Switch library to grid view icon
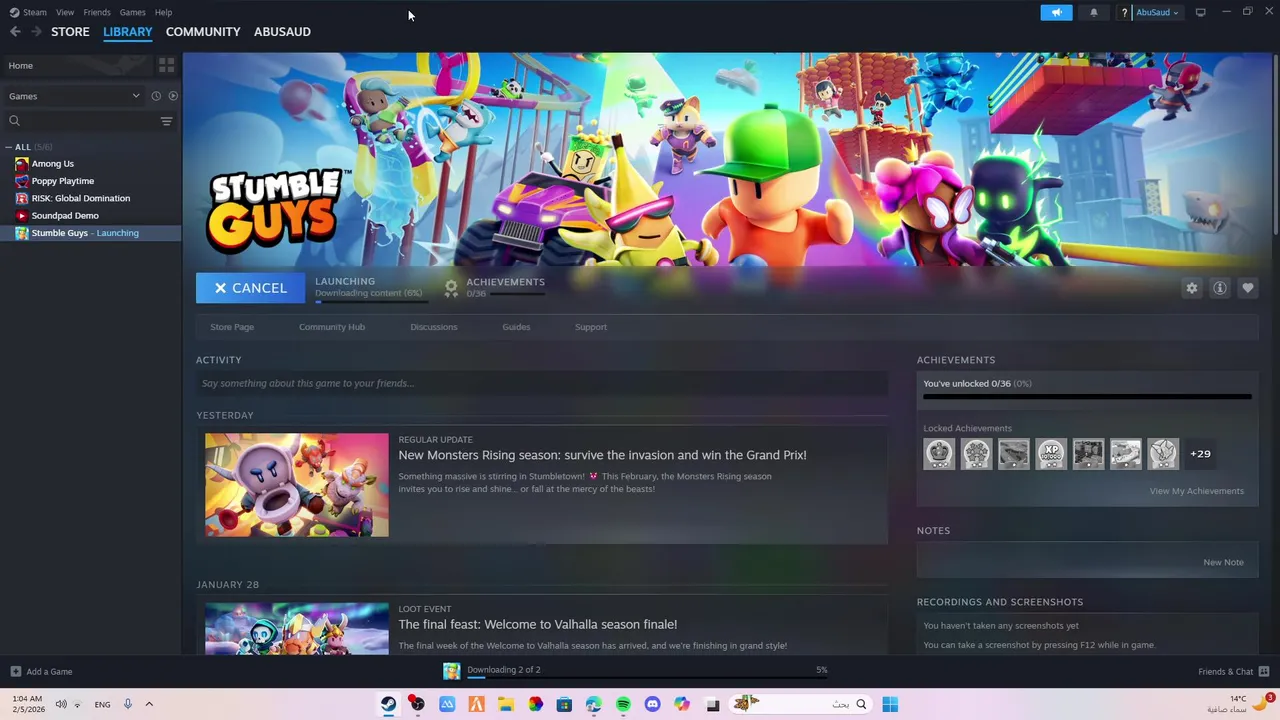Viewport: 1280px width, 720px height. point(166,65)
